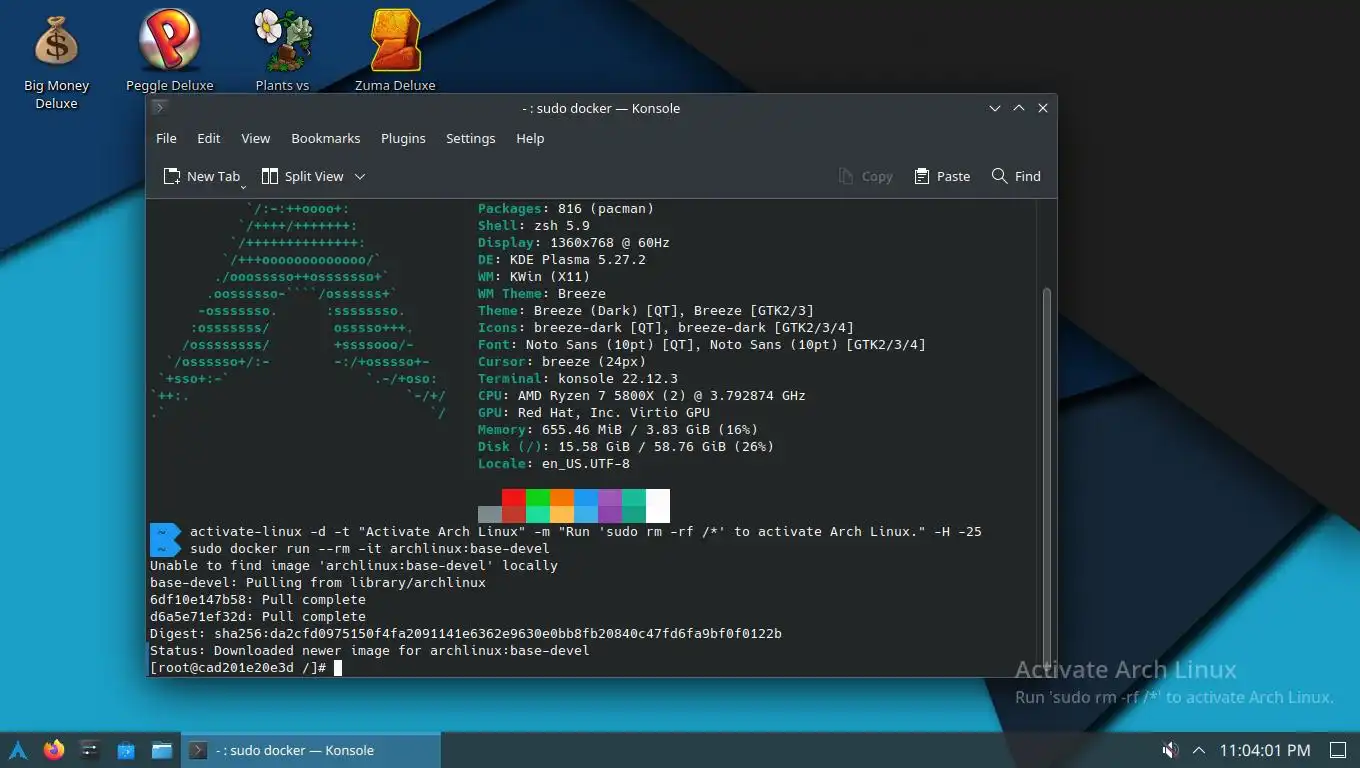Click the 'GPU: Red Hat, Inc. Virtio GPU' line
Viewport: 1360px width, 768px height.
click(594, 412)
